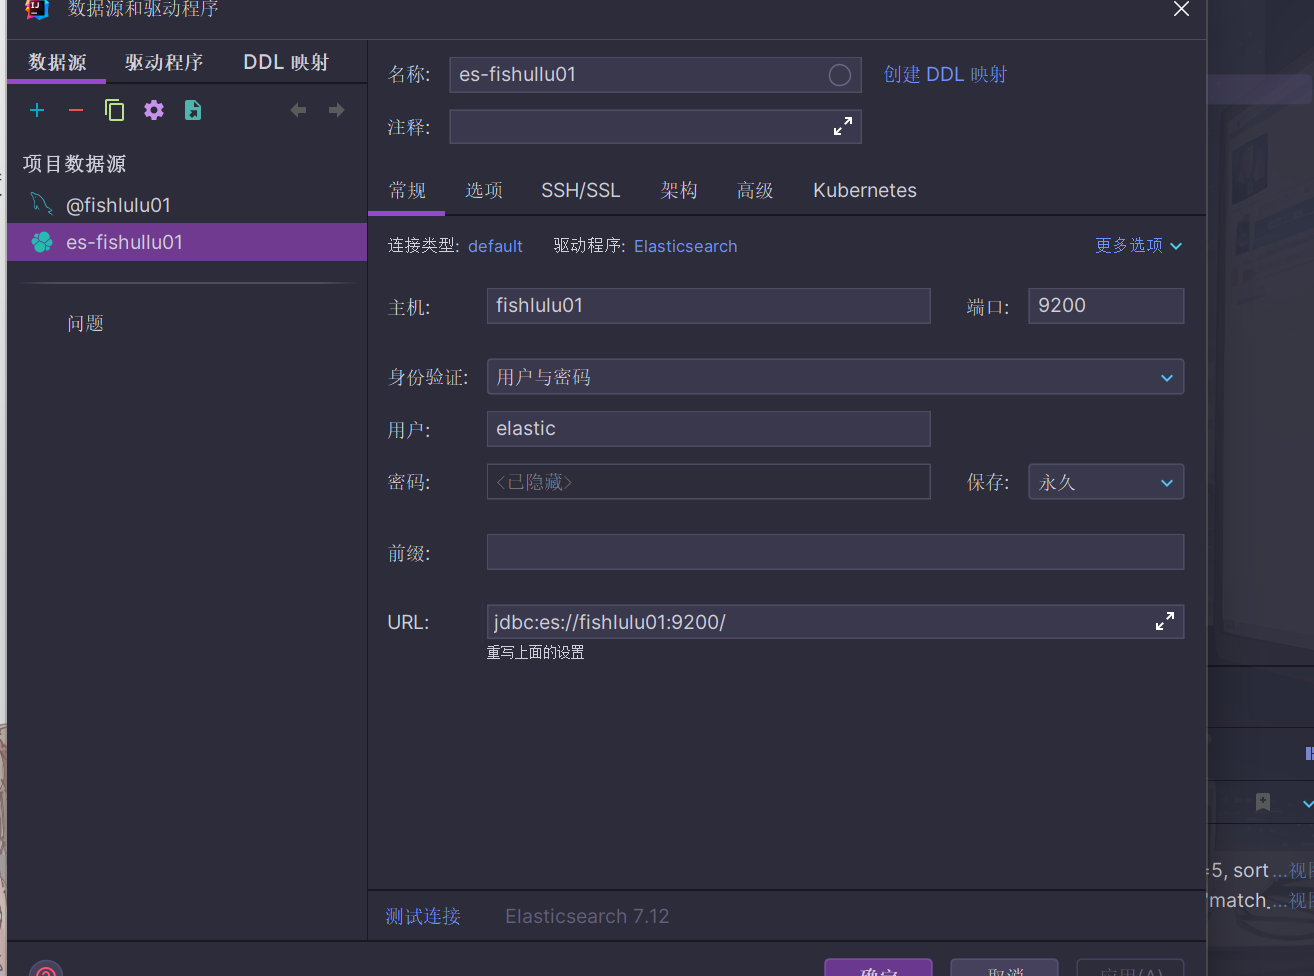Click the 测试连接 link
Screen dimensions: 1314x976
[423, 916]
